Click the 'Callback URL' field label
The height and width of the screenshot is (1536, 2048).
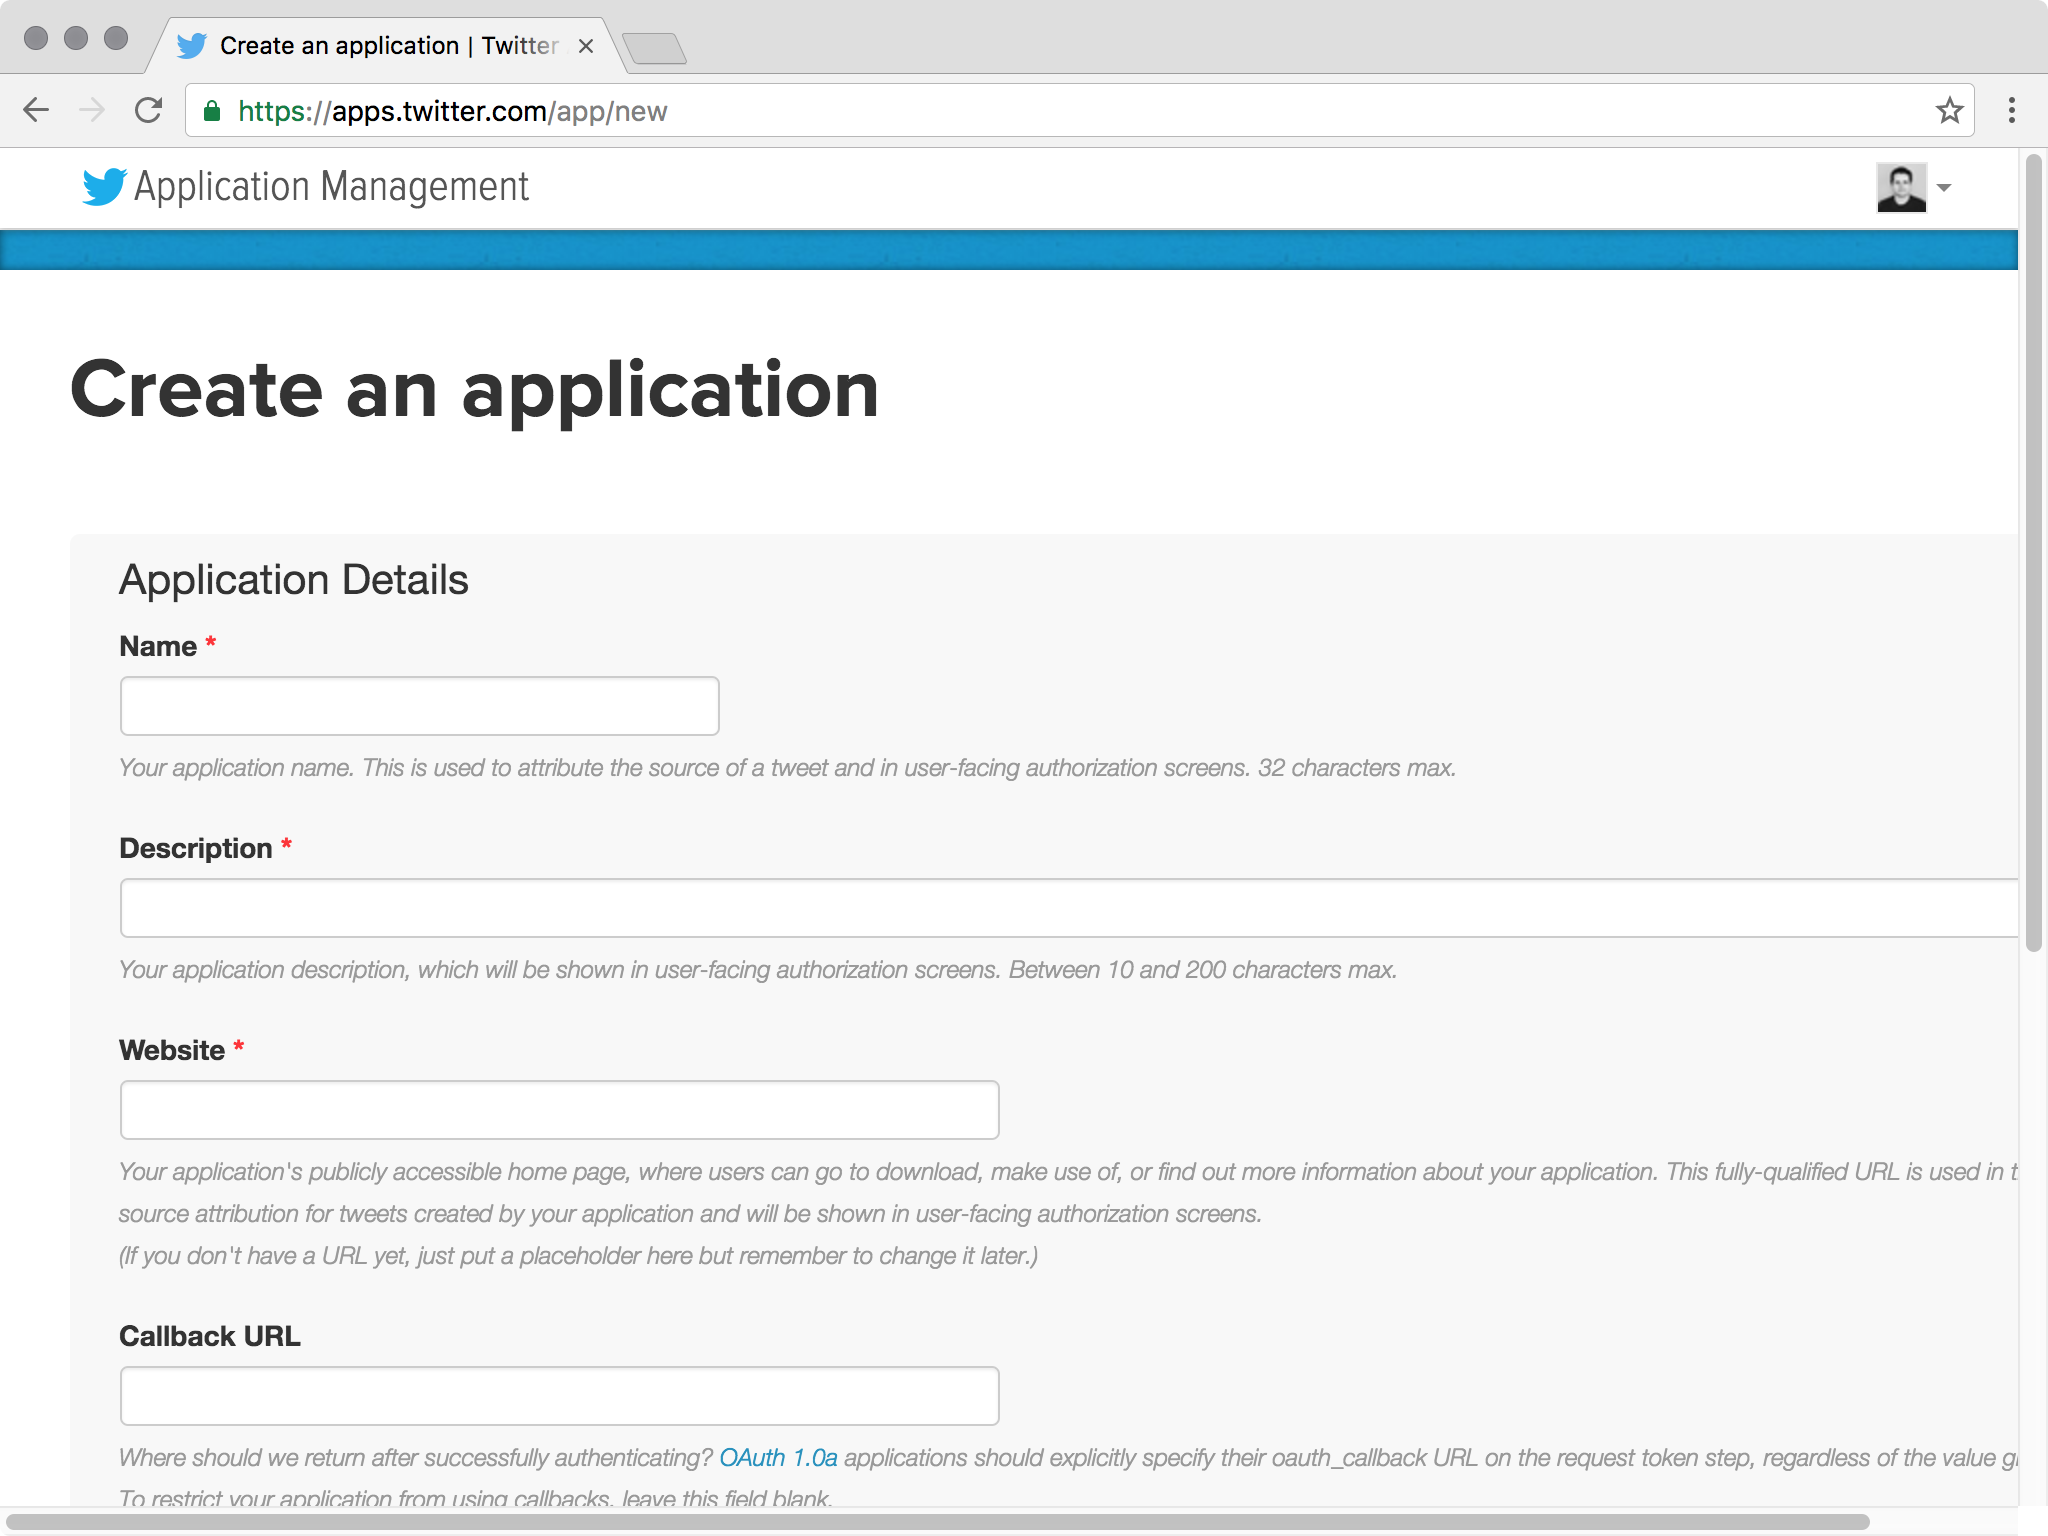[x=210, y=1337]
